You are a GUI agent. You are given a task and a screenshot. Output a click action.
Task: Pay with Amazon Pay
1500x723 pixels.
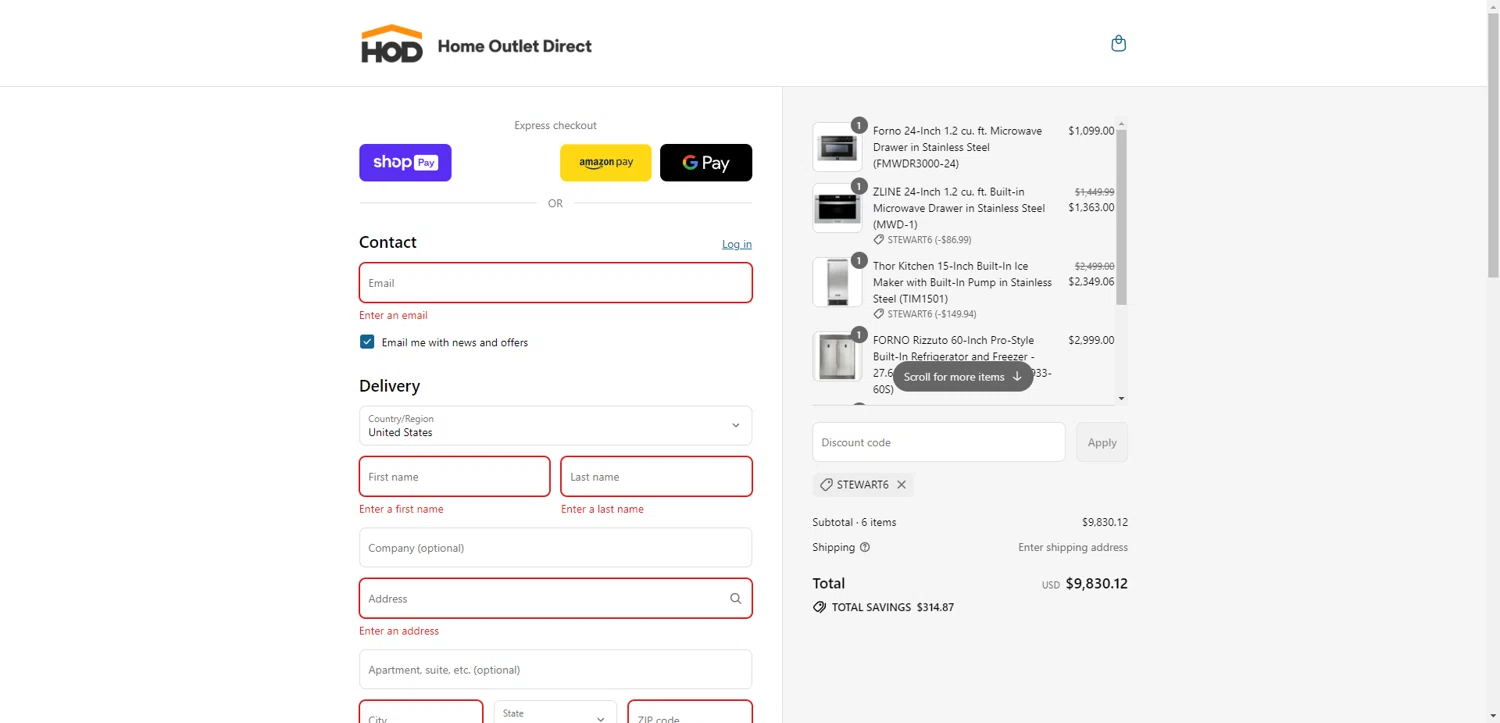(x=605, y=163)
